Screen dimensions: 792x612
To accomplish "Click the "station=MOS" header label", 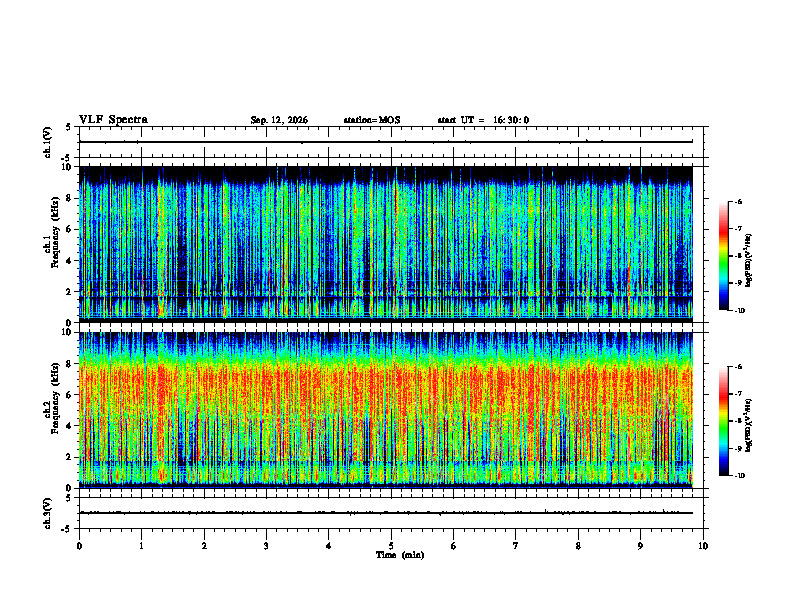I will tap(372, 120).
